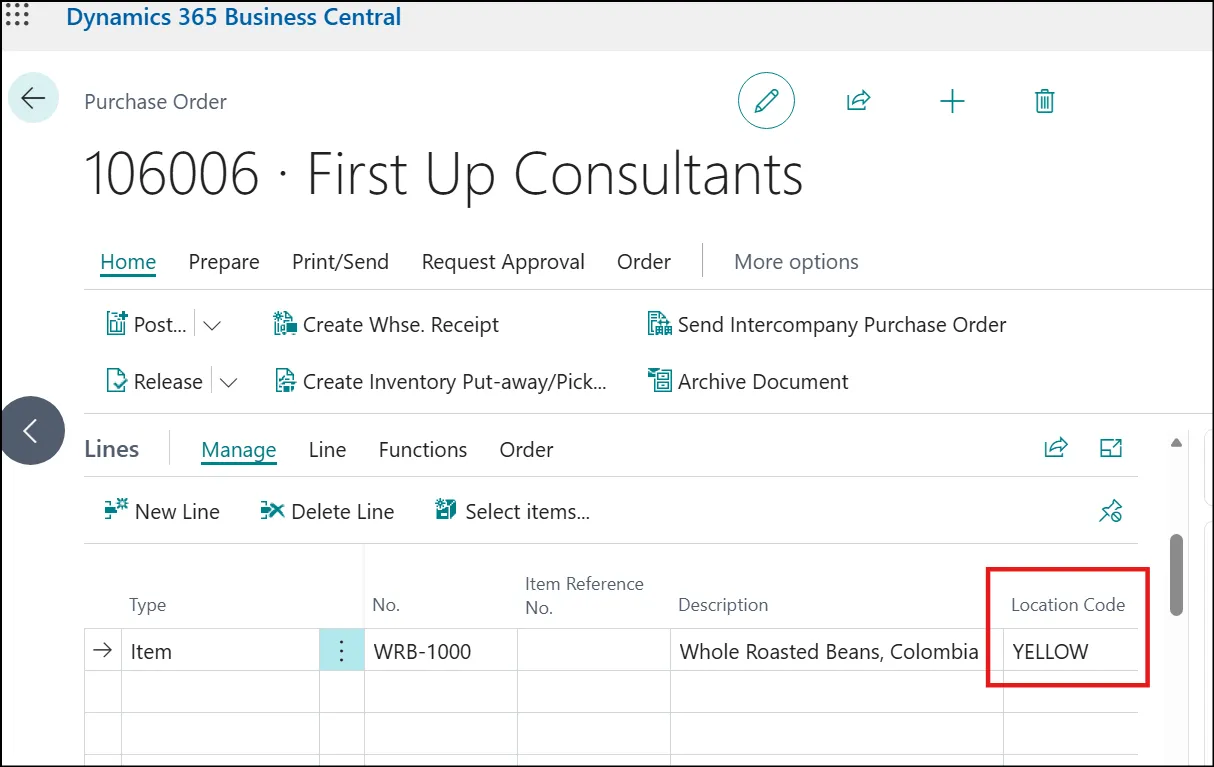Image resolution: width=1214 pixels, height=767 pixels.
Task: Share the Lines section via its icon
Action: (x=1056, y=448)
